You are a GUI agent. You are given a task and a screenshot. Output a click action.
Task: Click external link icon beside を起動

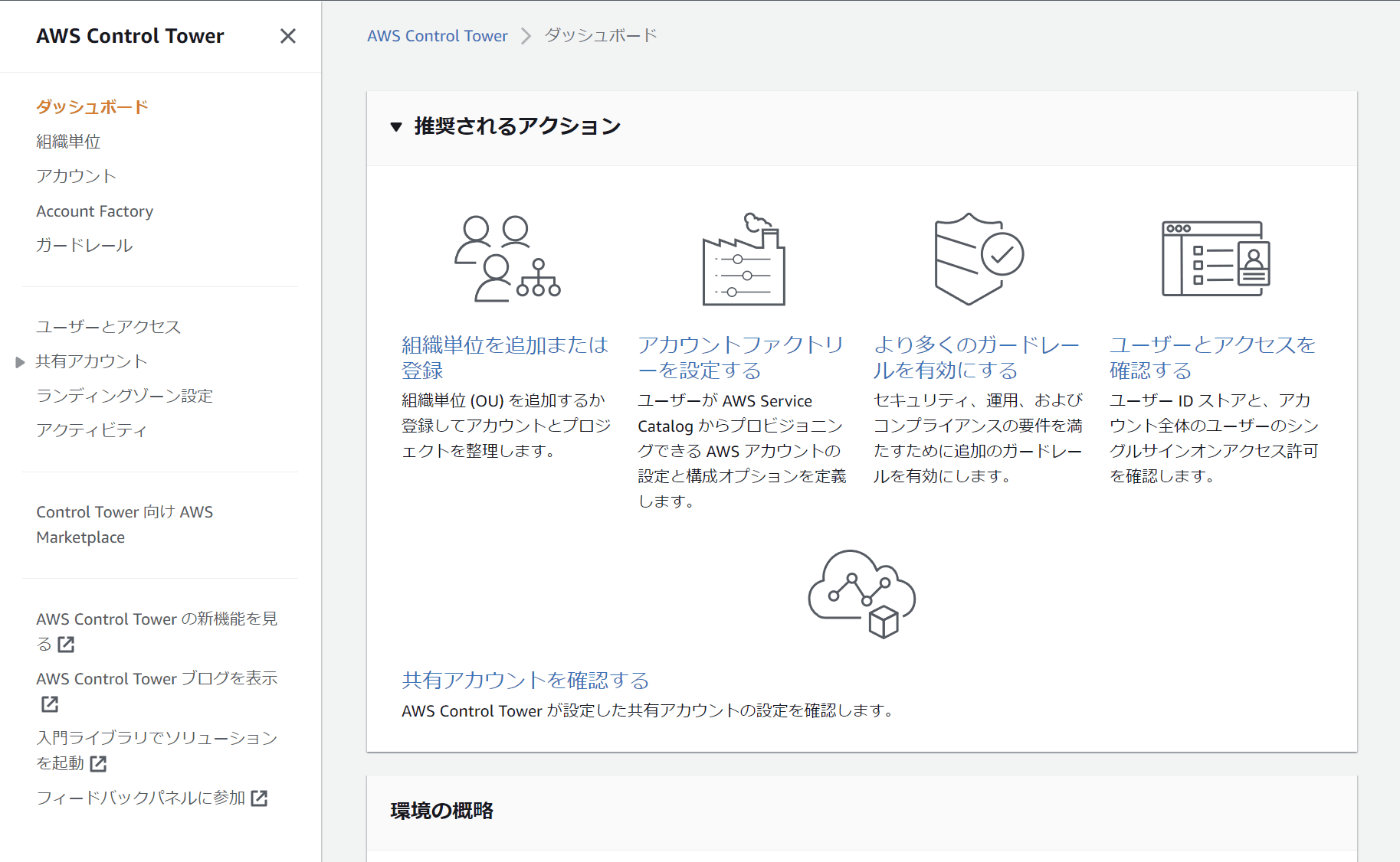(98, 764)
